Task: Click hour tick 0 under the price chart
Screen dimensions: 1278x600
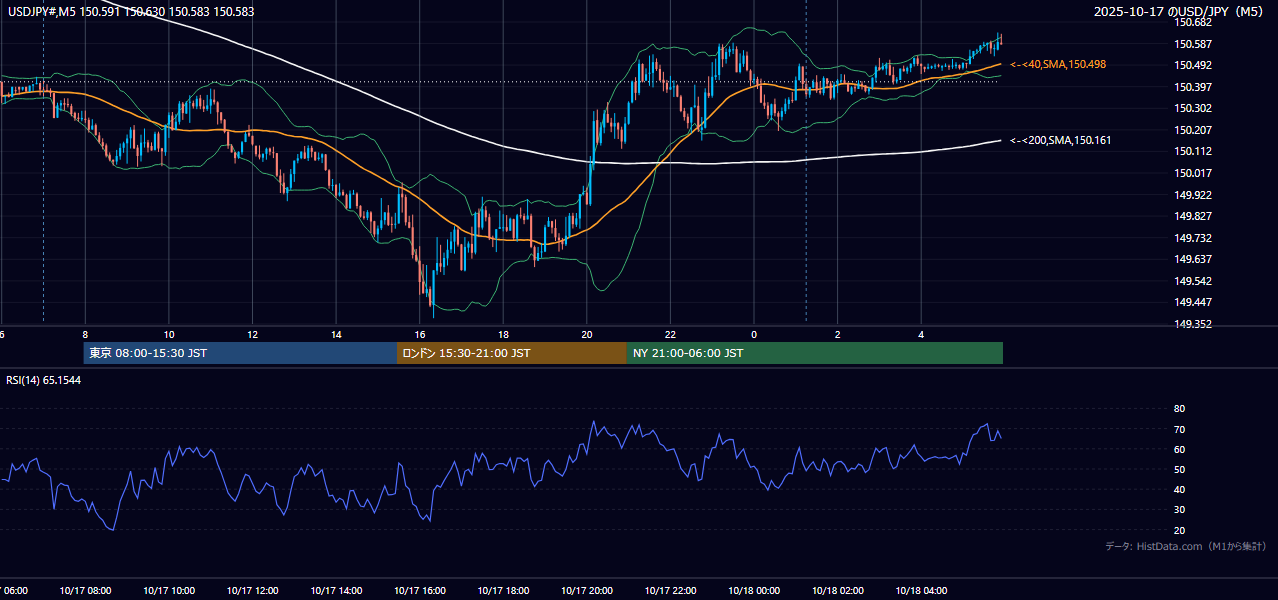Action: point(754,334)
